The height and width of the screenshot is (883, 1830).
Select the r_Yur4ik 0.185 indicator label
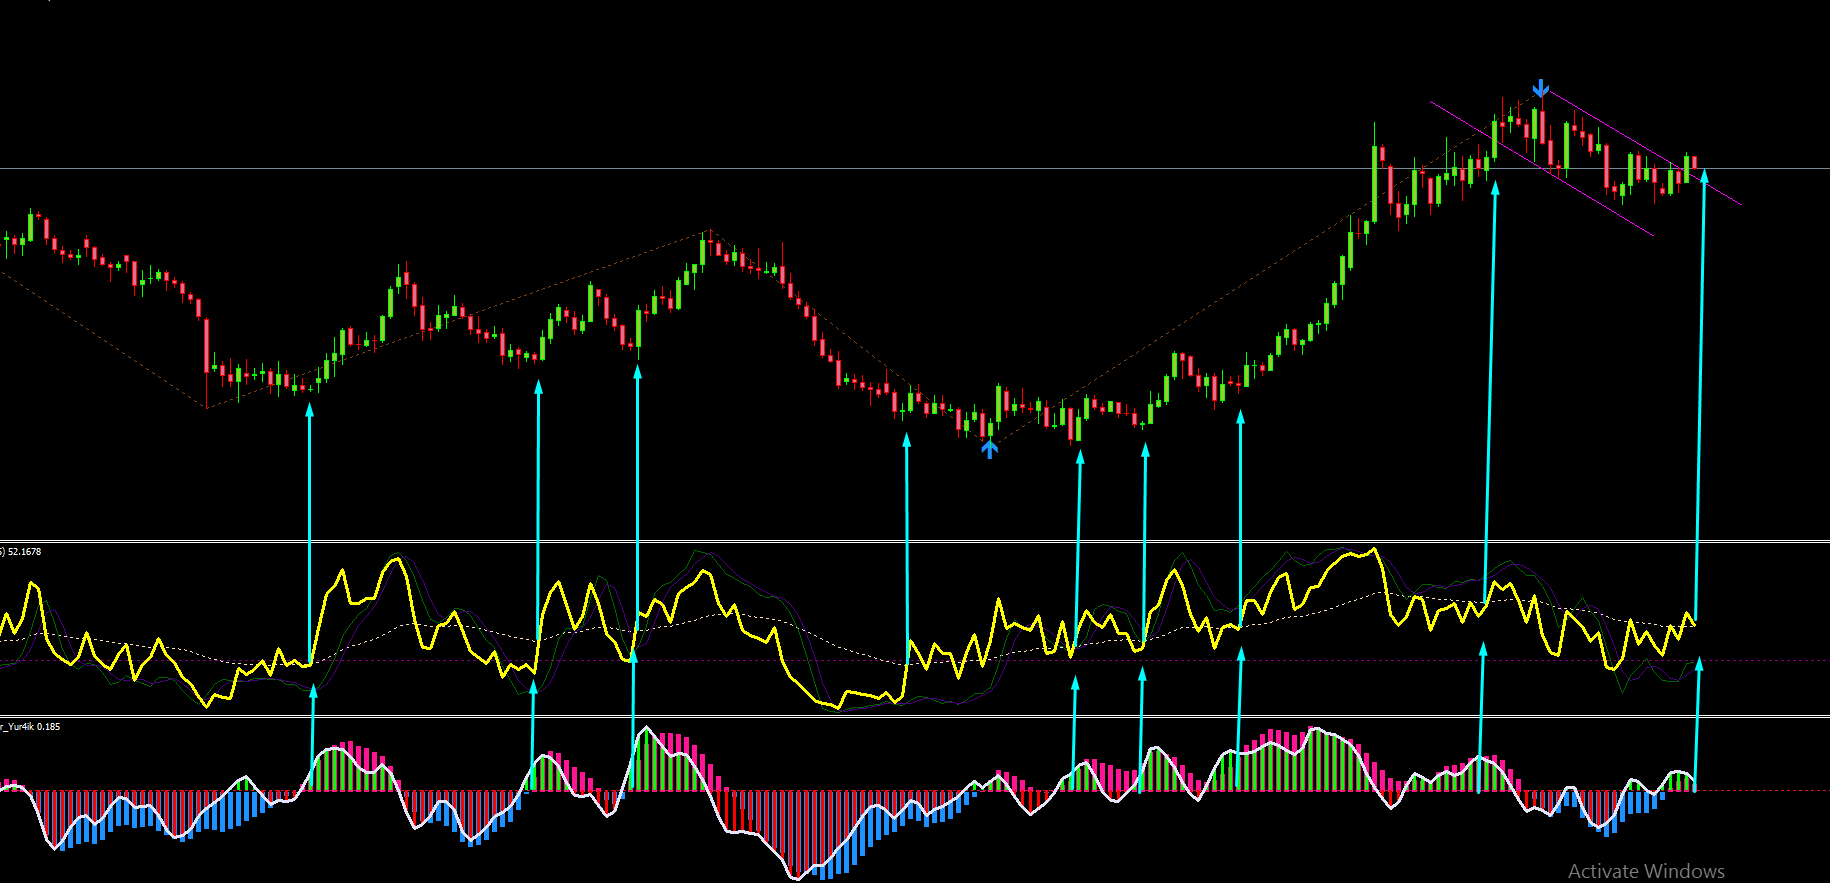pos(30,727)
